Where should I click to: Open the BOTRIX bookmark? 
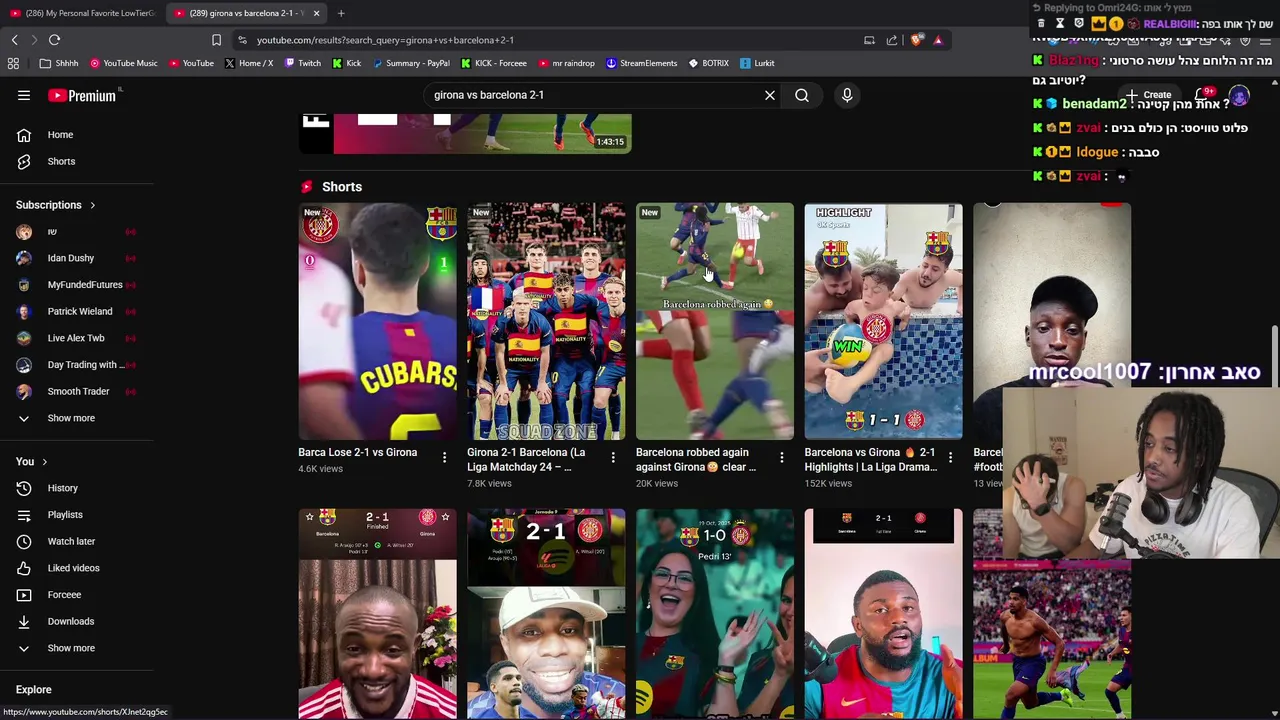708,63
